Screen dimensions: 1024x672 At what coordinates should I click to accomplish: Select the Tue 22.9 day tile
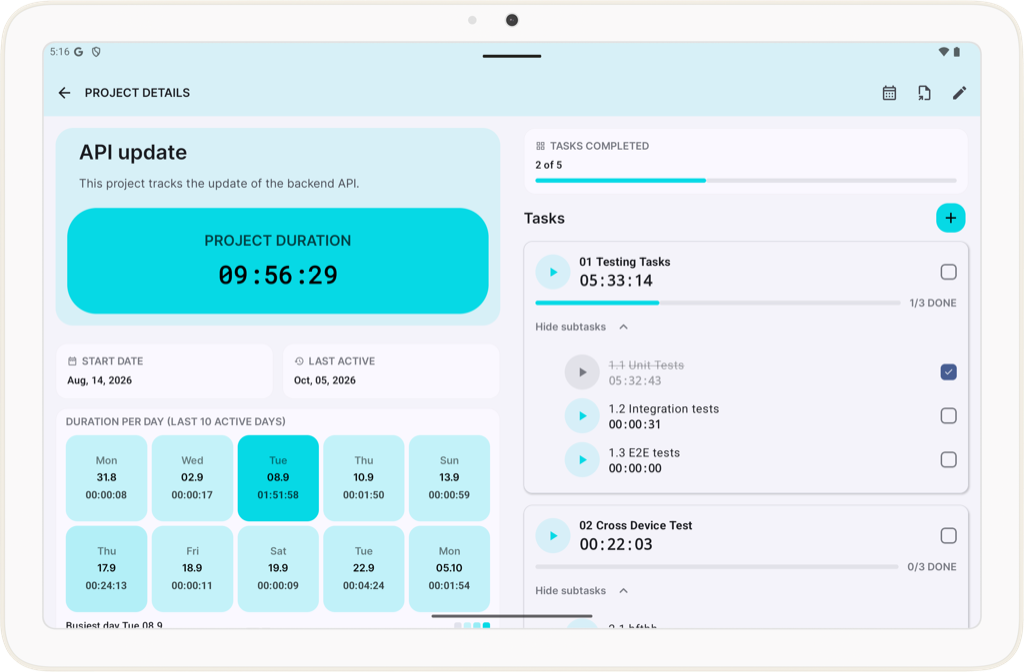tap(364, 569)
